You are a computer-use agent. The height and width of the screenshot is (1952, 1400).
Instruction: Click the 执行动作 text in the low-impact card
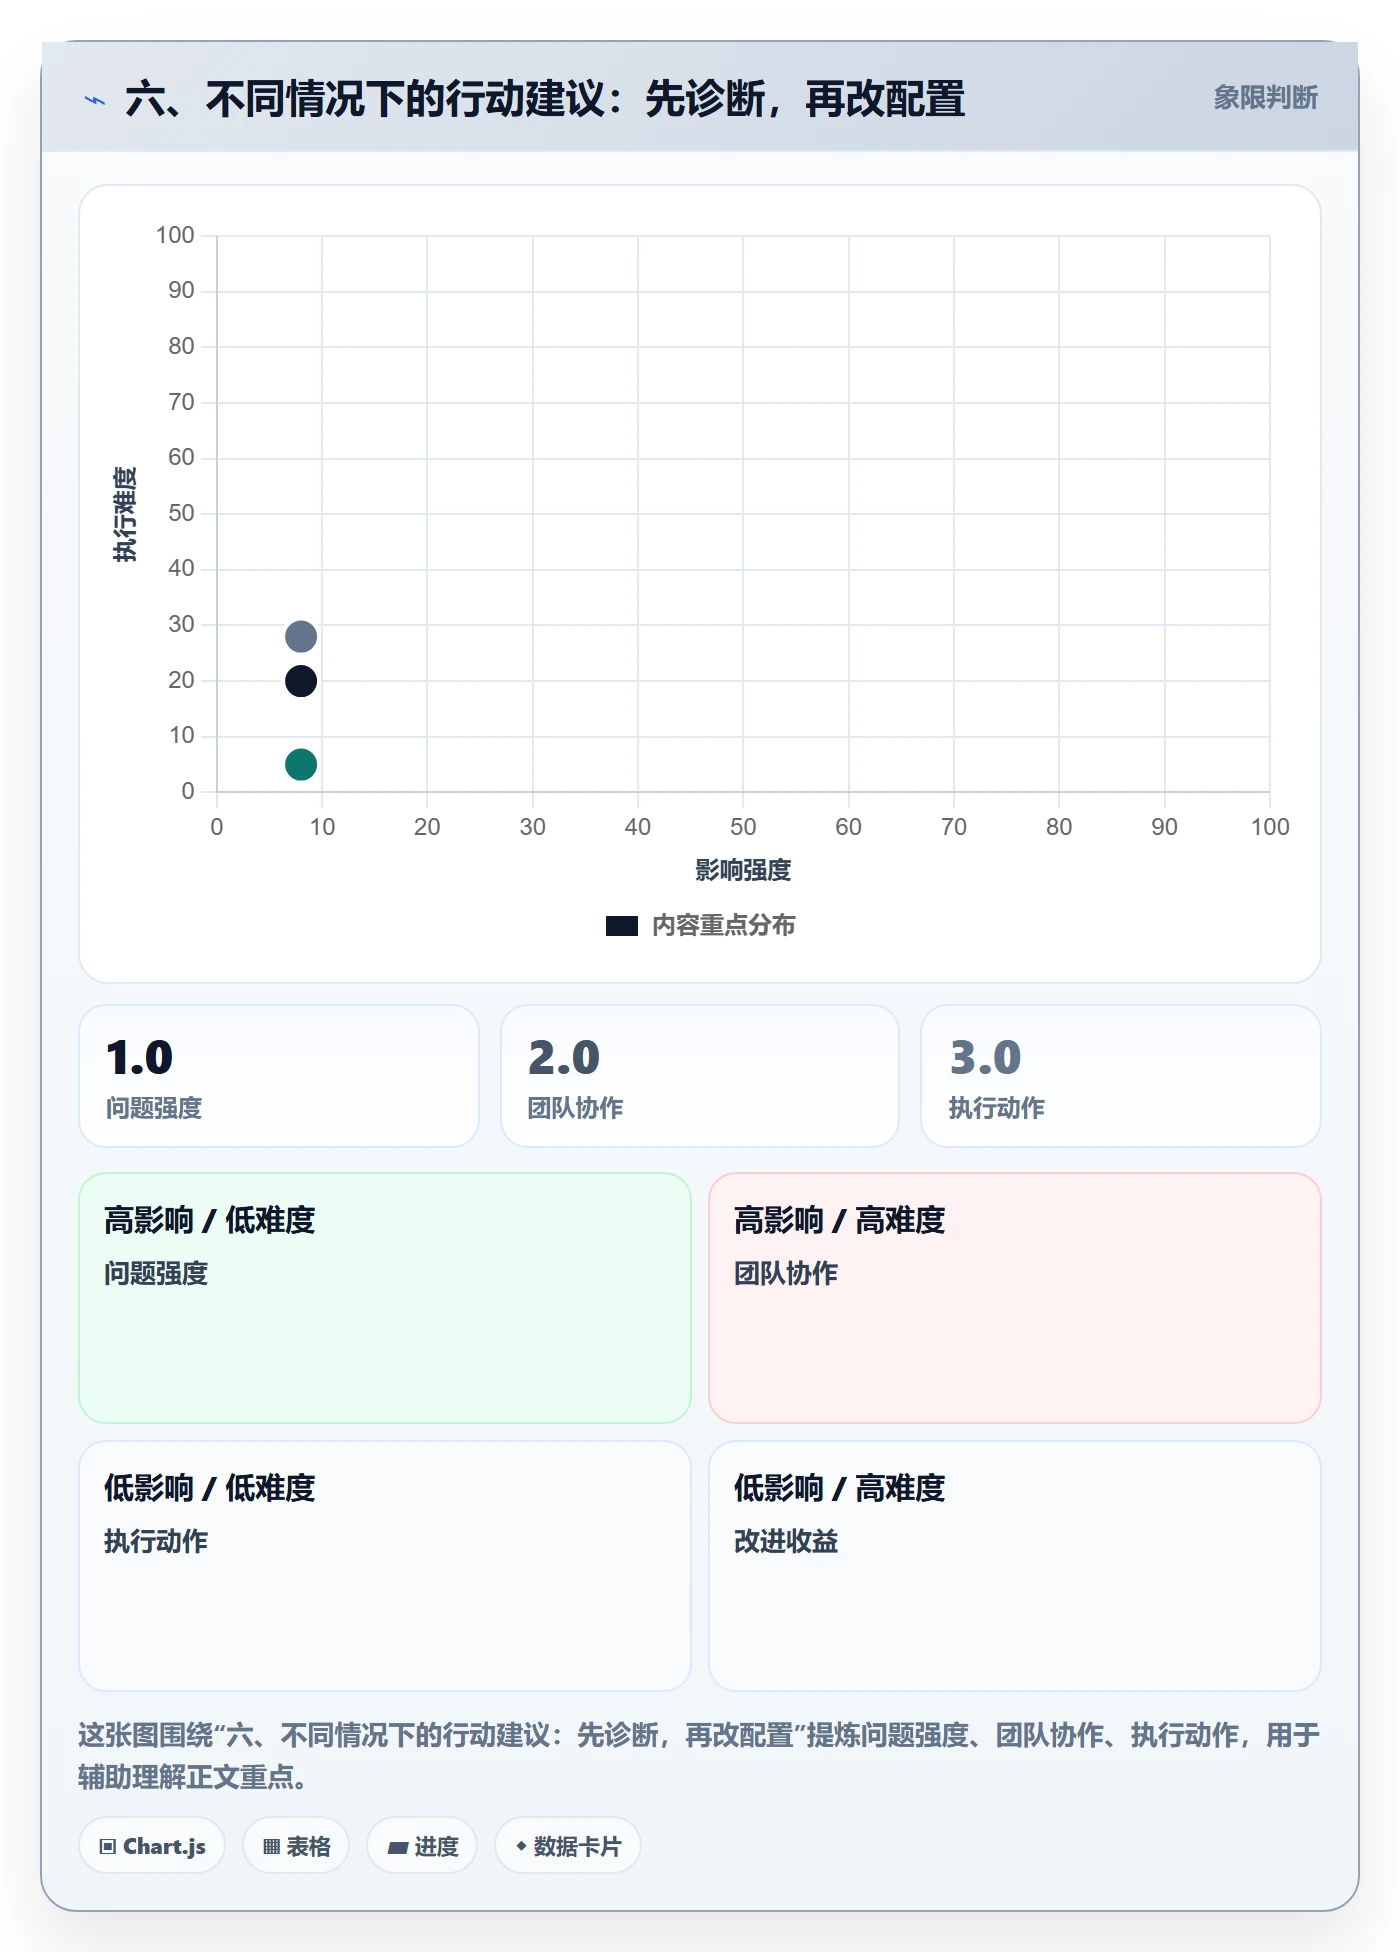coord(156,1541)
